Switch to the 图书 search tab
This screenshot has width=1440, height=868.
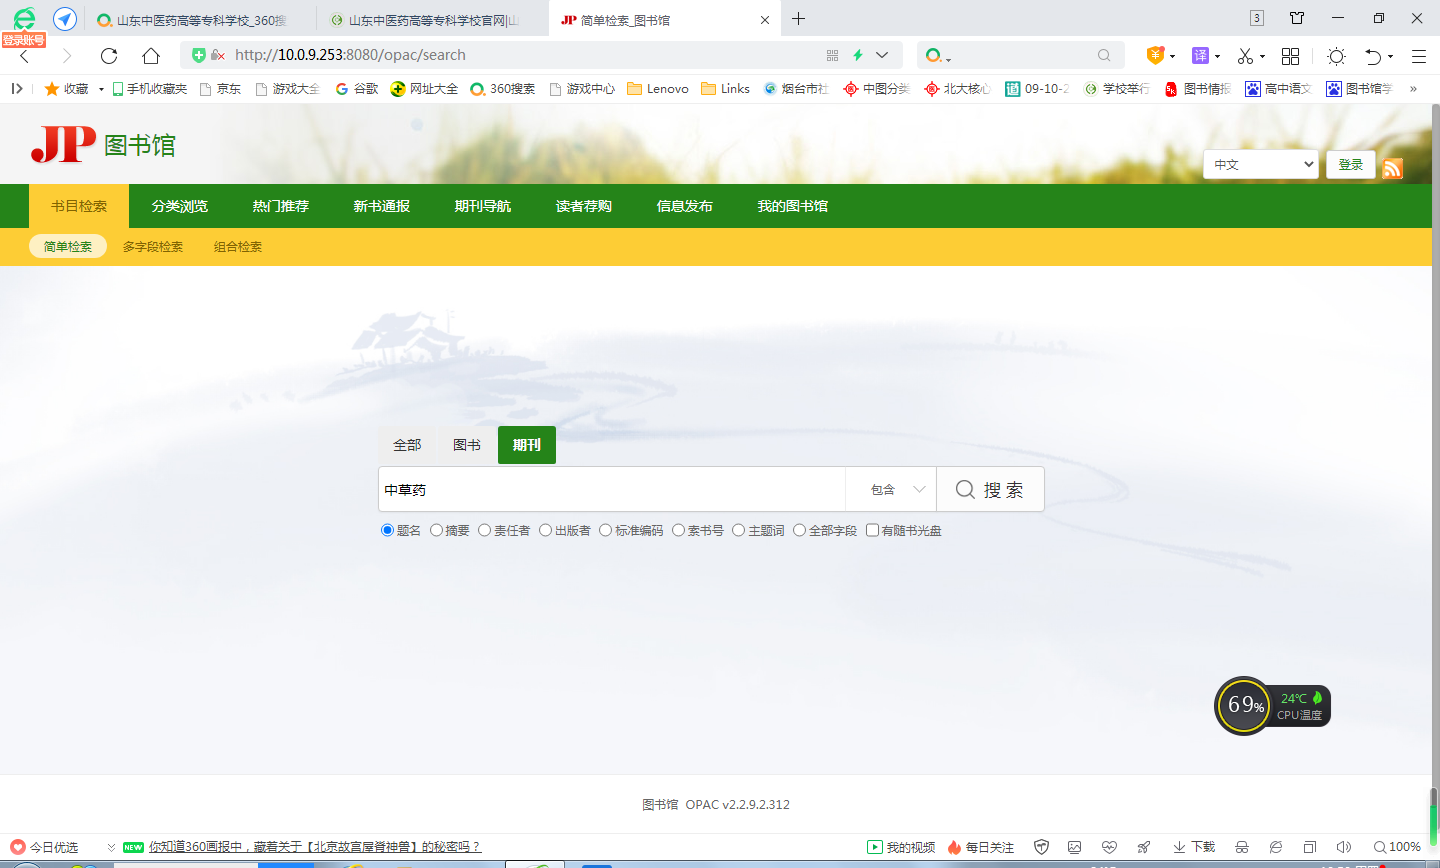coord(467,445)
